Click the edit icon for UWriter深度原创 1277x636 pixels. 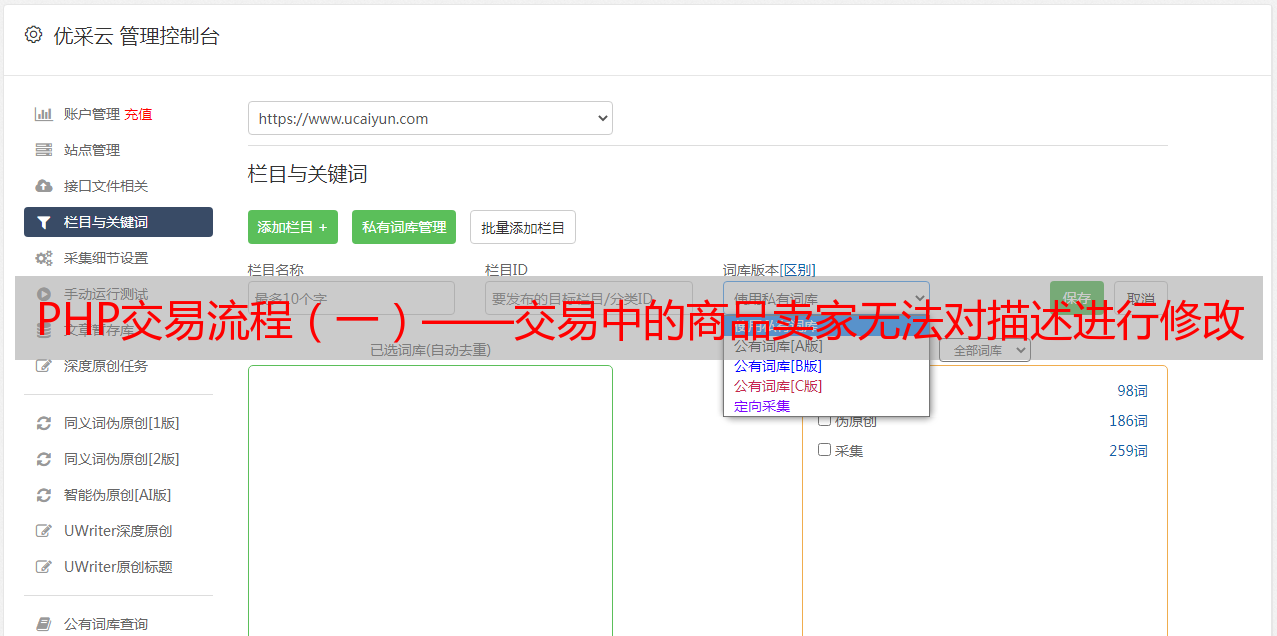click(x=44, y=531)
